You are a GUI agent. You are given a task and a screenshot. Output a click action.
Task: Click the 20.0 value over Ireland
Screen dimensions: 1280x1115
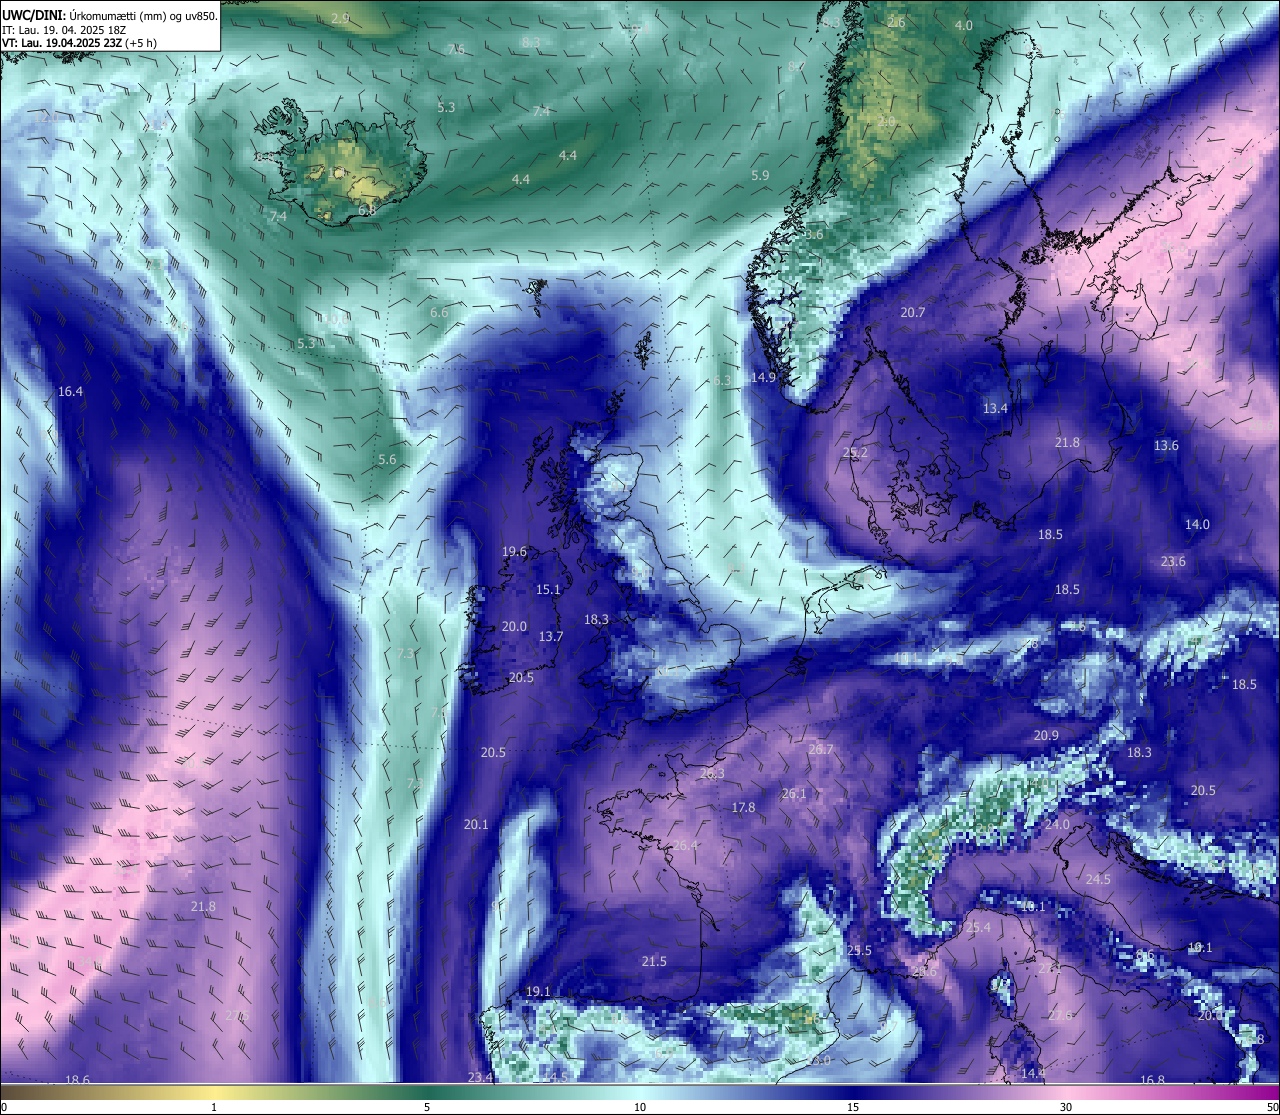pyautogui.click(x=514, y=627)
